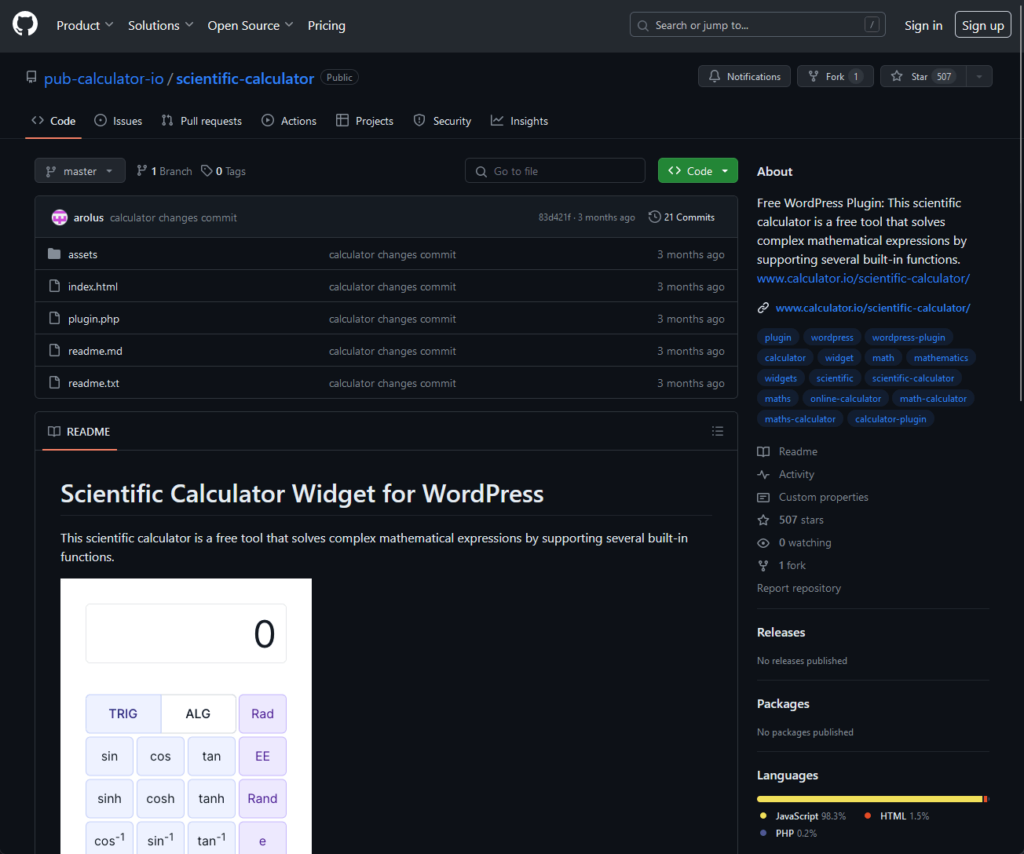Open the scientific-calculator repository link

pos(245,78)
